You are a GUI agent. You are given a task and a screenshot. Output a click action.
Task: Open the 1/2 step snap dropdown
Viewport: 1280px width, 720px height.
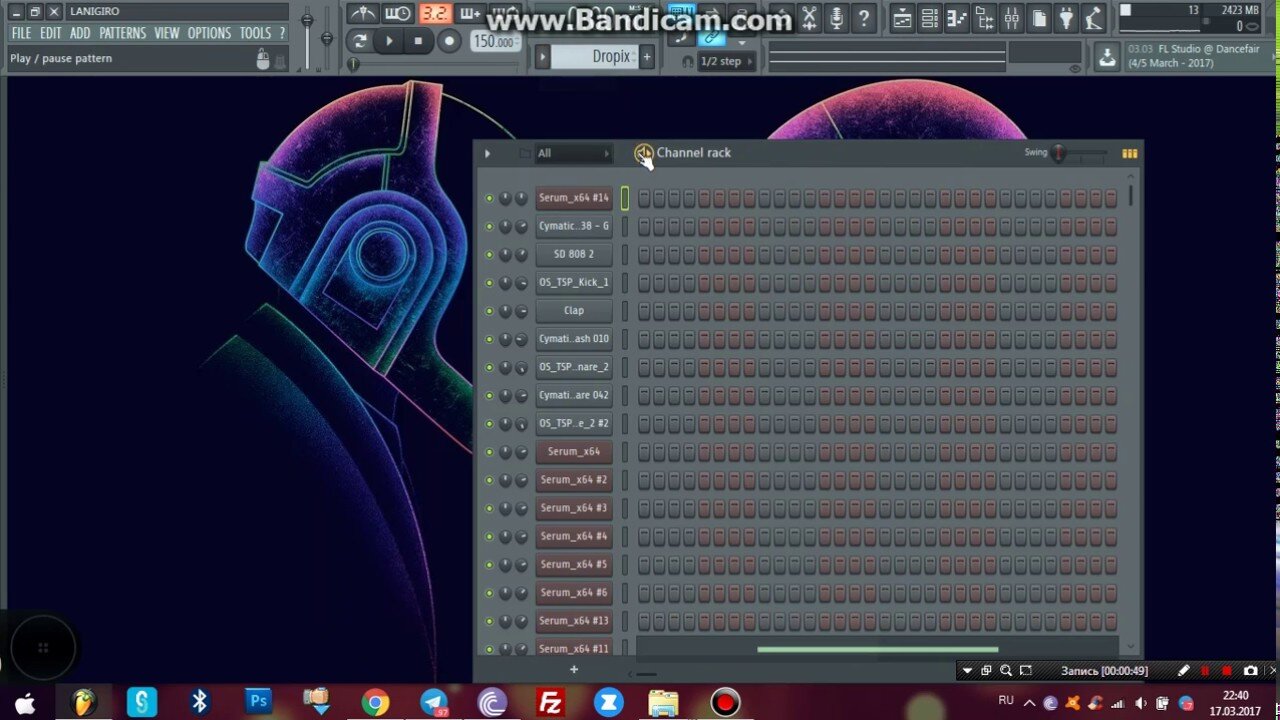coord(725,61)
